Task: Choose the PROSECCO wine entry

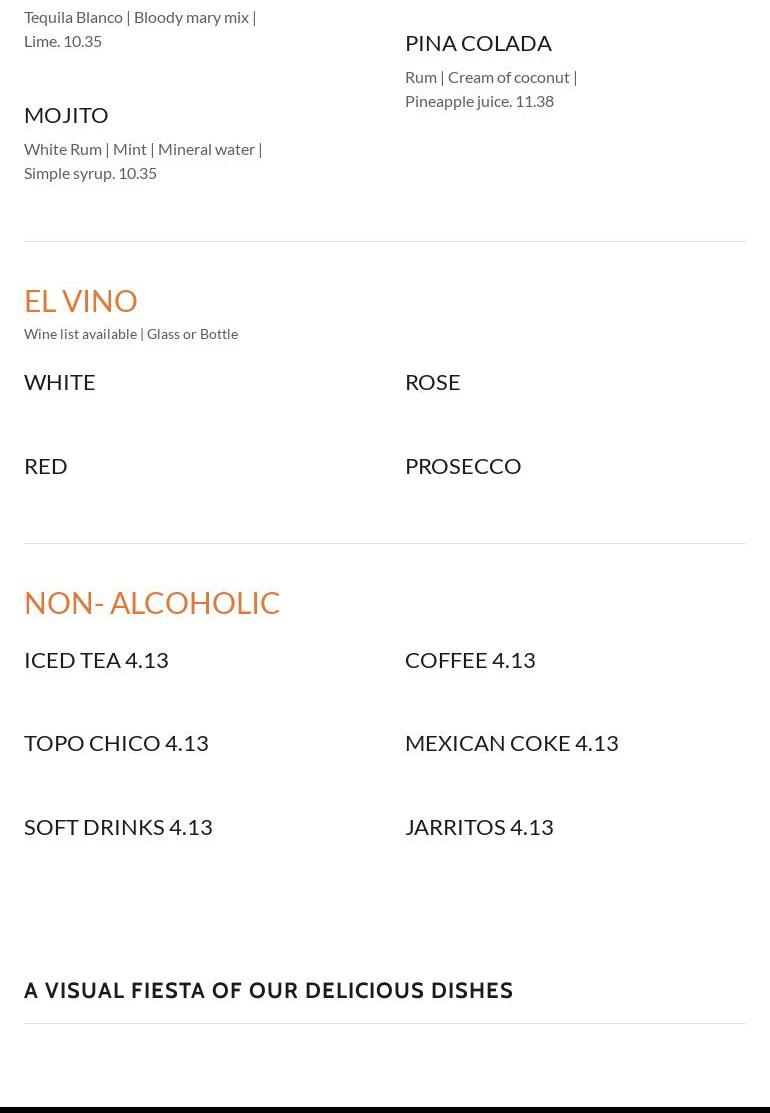Action: pos(463,466)
